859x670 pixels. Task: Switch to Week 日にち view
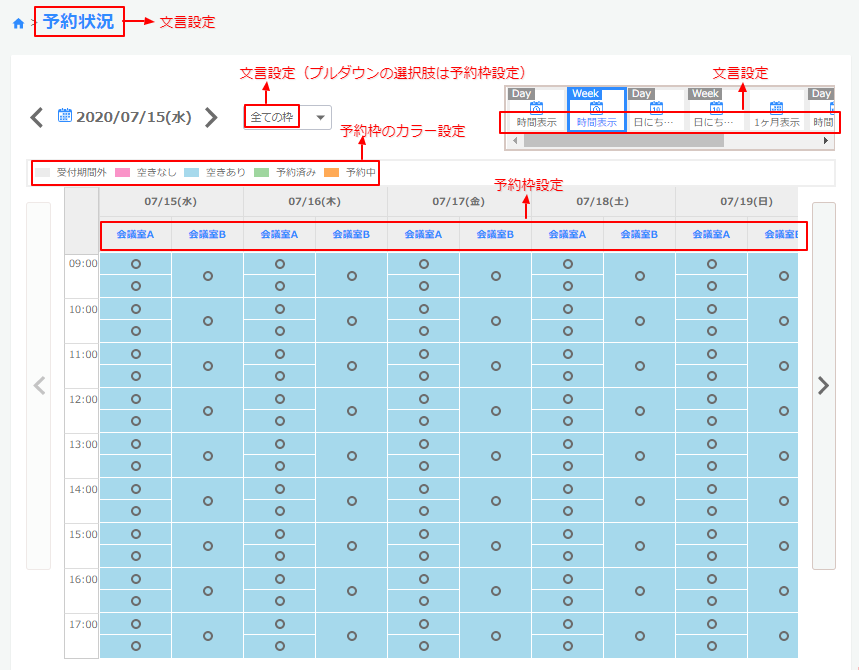[x=716, y=110]
